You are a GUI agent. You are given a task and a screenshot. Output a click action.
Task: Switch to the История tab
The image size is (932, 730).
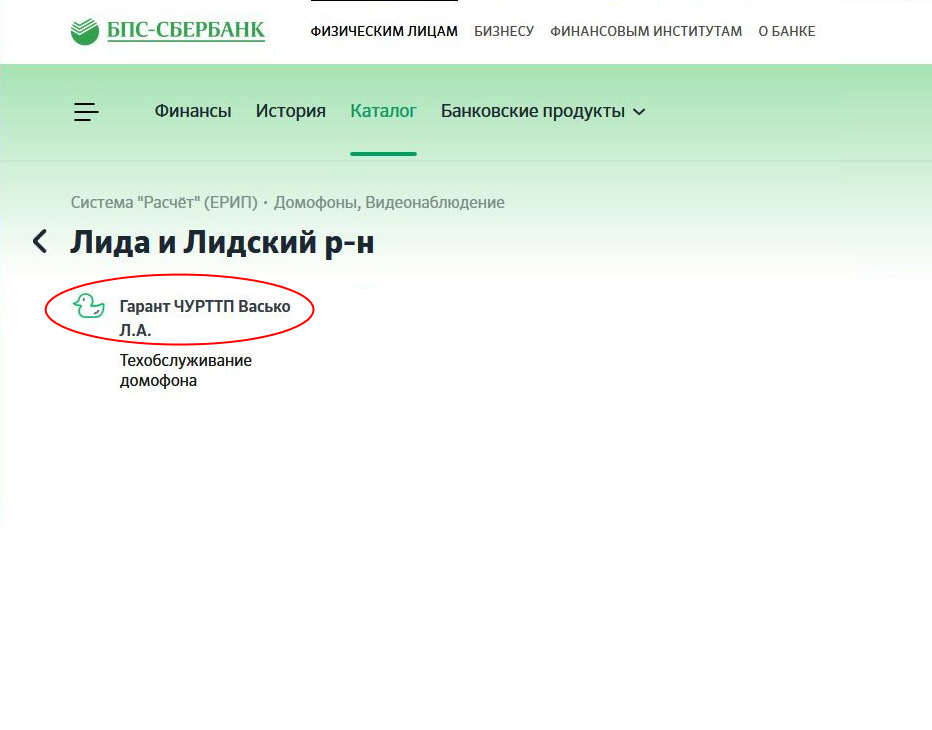[291, 111]
